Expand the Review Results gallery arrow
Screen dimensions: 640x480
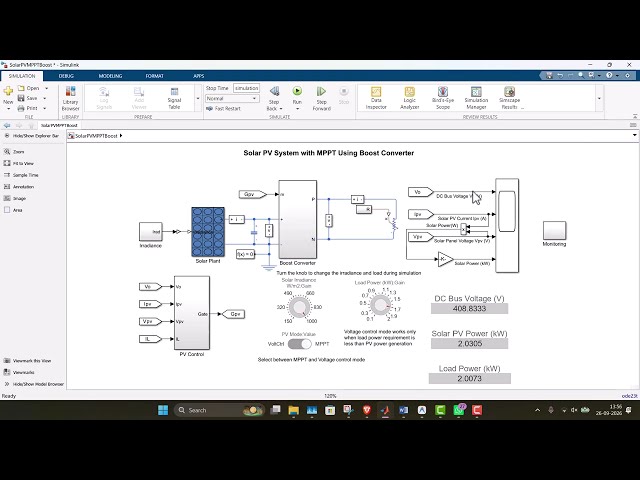point(599,98)
